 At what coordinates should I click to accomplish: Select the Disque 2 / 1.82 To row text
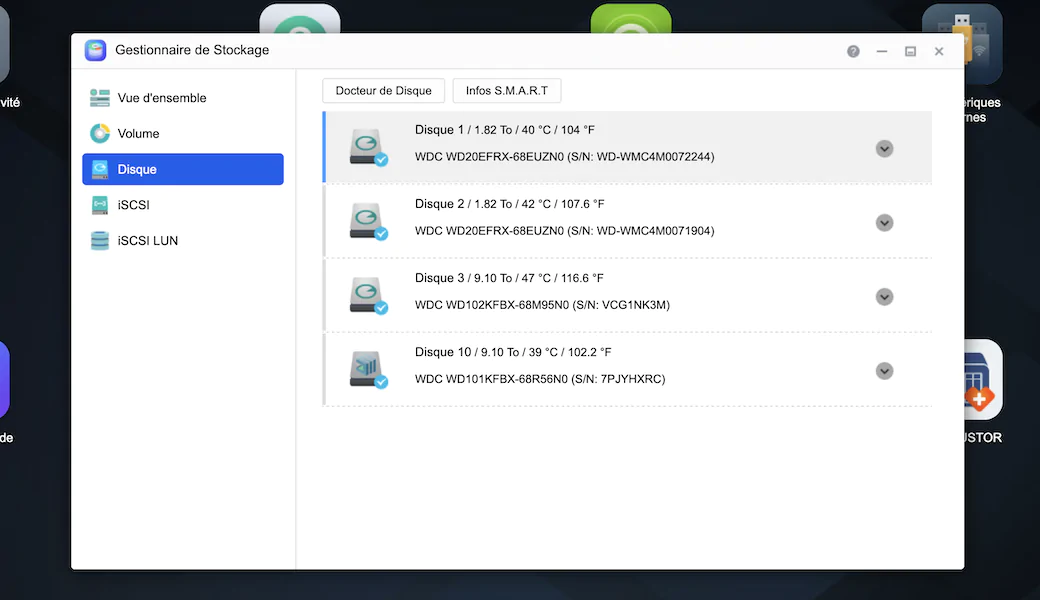pos(509,204)
